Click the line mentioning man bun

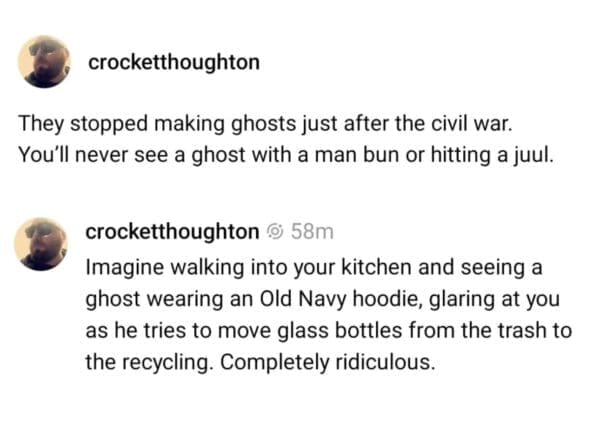coord(286,155)
